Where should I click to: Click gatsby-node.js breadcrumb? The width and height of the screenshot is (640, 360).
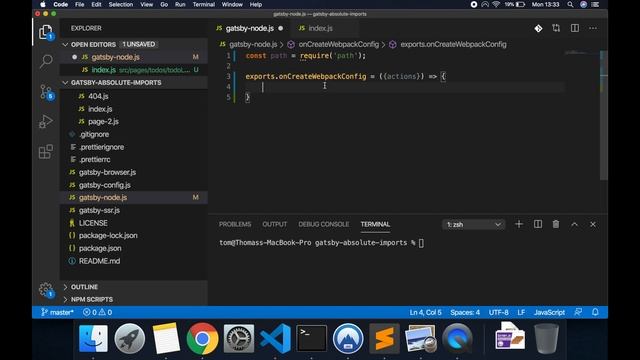253,44
